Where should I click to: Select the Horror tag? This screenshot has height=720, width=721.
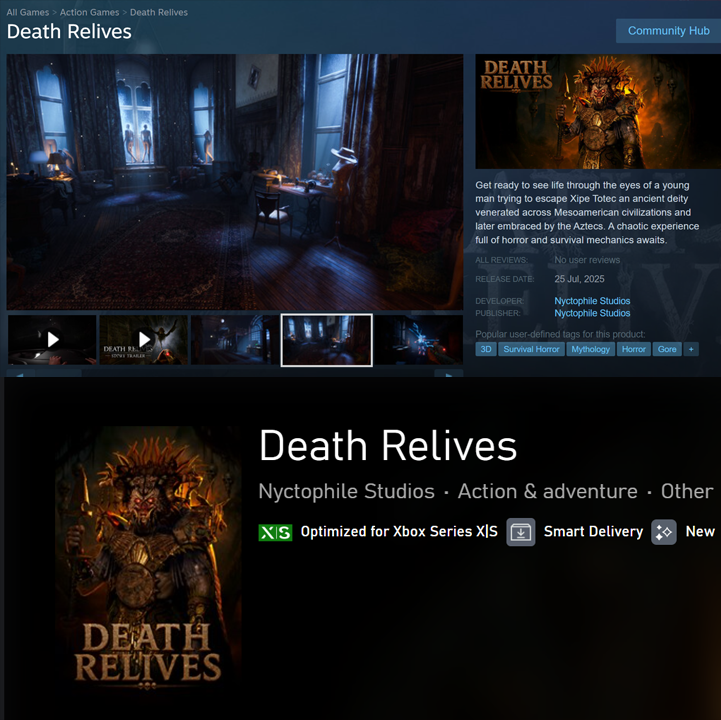click(634, 349)
